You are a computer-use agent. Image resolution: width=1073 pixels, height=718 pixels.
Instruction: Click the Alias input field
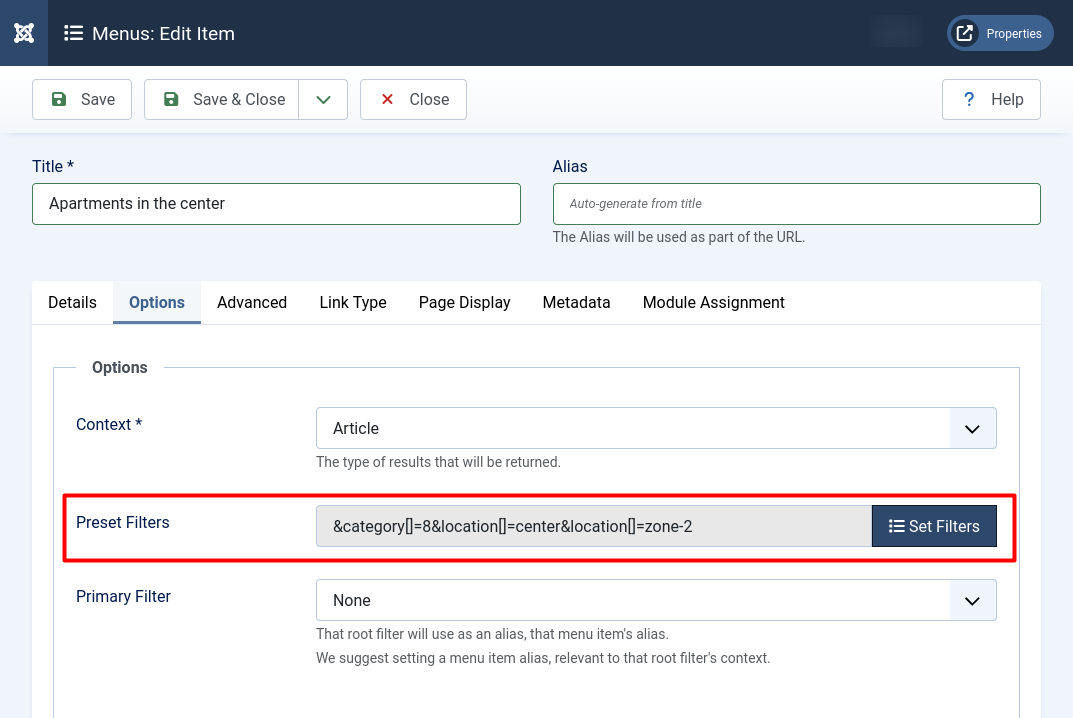click(x=797, y=204)
